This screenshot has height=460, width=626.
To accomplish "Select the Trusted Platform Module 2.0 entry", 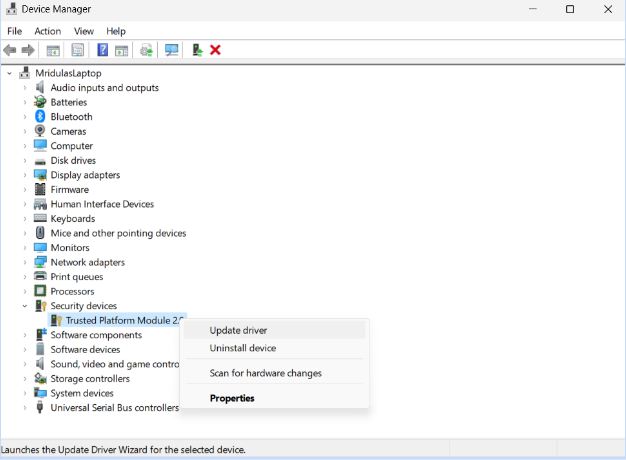I will click(125, 320).
